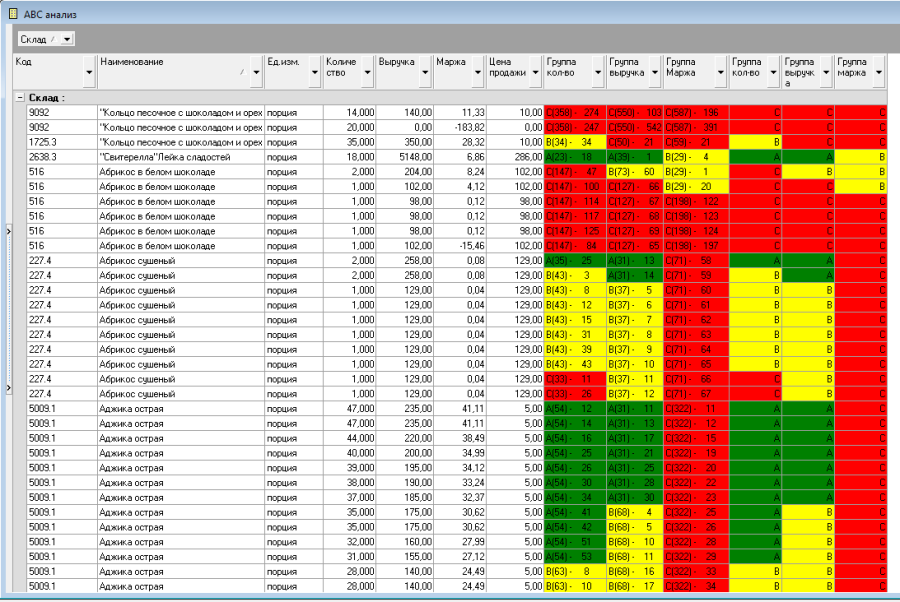Collapse the Склад group row

coord(19,98)
